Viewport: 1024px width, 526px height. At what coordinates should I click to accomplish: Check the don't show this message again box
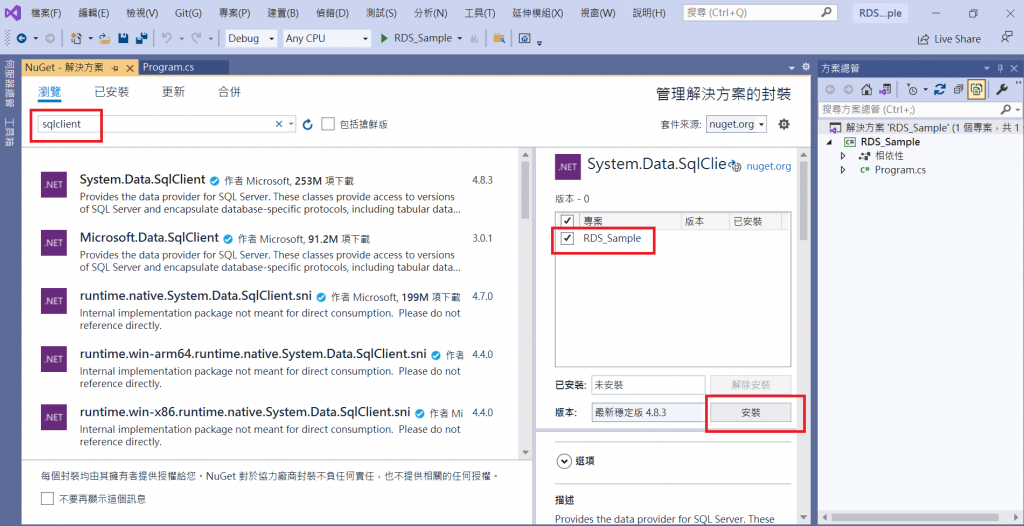[x=47, y=499]
